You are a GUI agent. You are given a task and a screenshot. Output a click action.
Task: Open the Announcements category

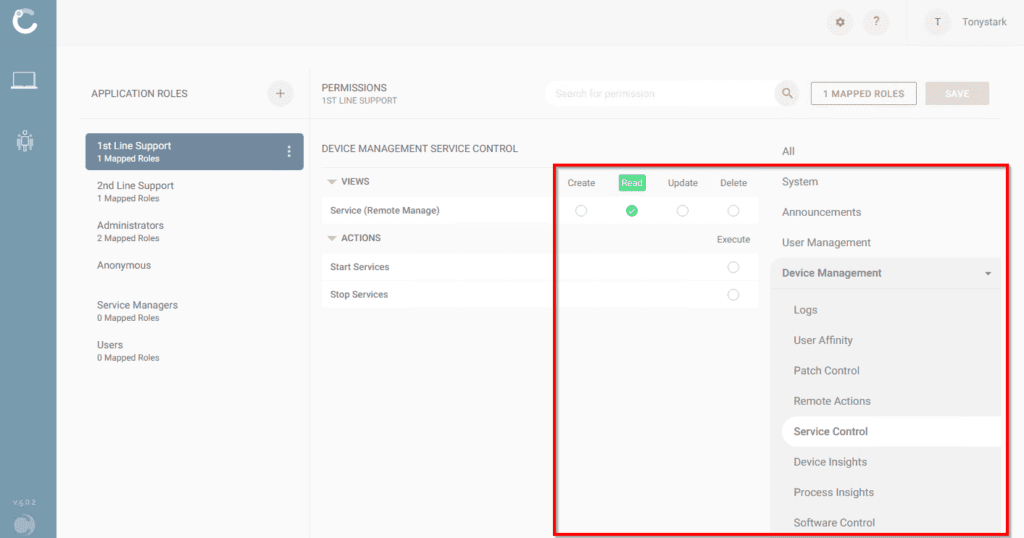821,212
